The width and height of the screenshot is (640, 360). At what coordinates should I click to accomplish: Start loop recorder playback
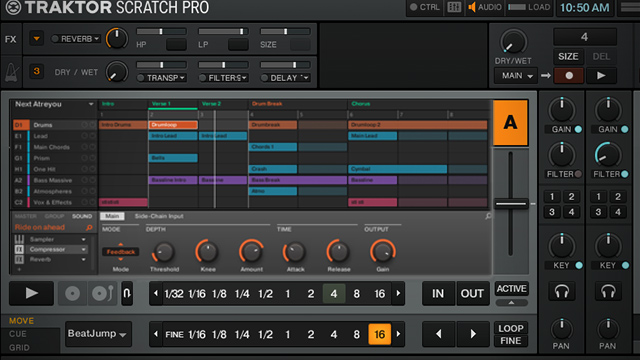(x=601, y=76)
